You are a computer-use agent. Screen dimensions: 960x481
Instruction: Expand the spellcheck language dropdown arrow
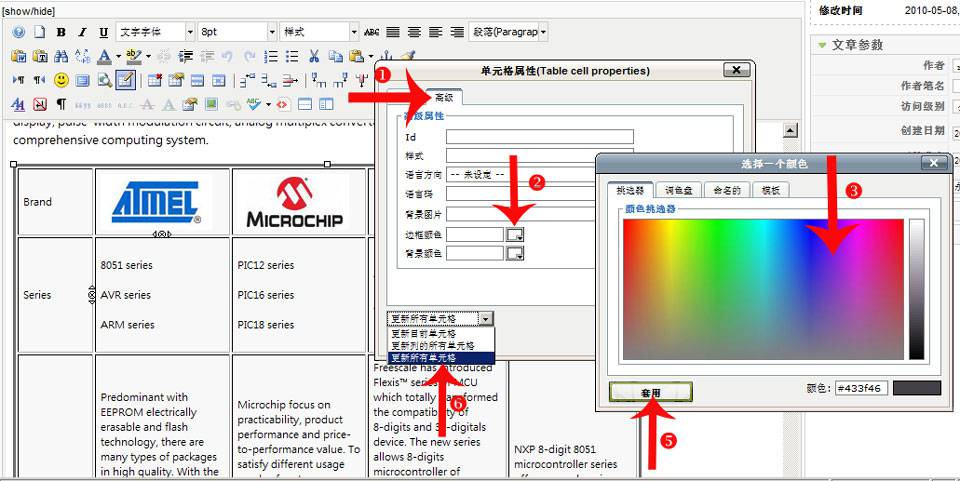(268, 105)
